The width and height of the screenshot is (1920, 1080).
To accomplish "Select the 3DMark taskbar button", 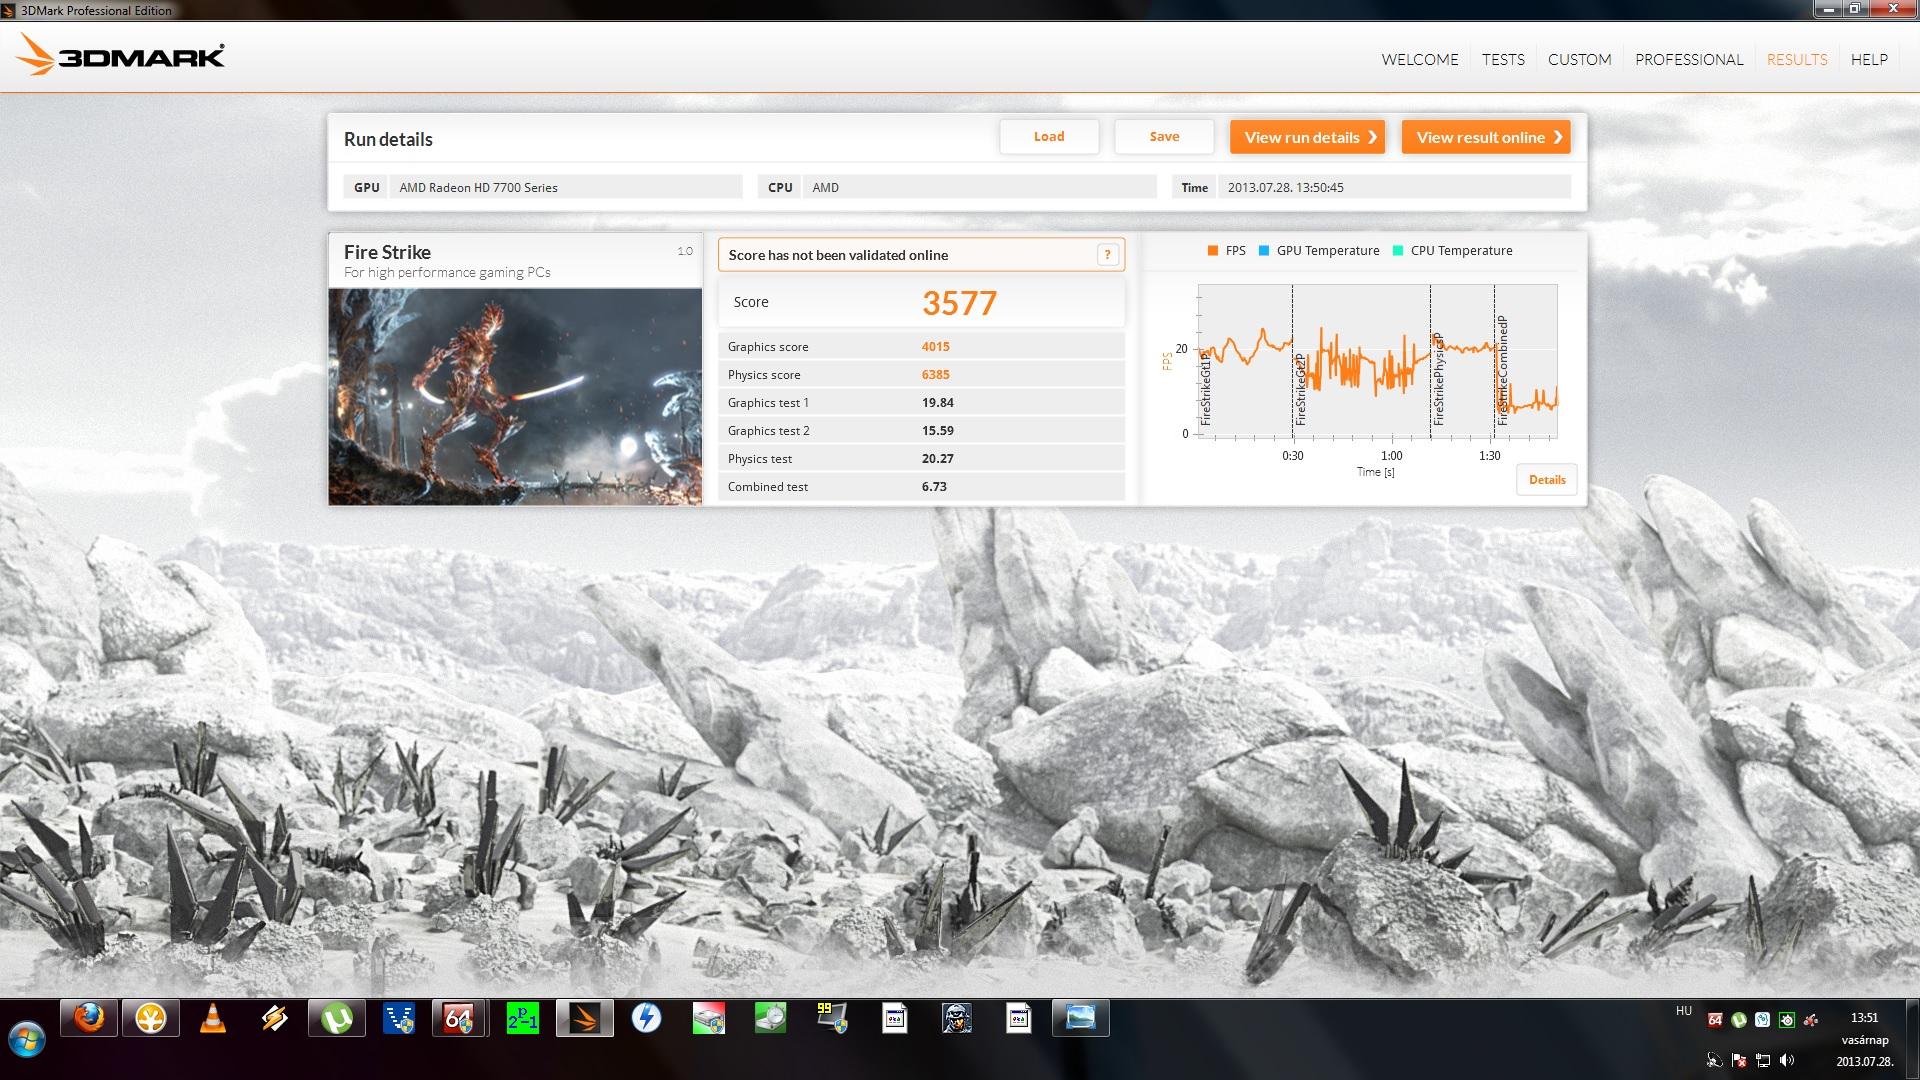I will [x=585, y=1018].
